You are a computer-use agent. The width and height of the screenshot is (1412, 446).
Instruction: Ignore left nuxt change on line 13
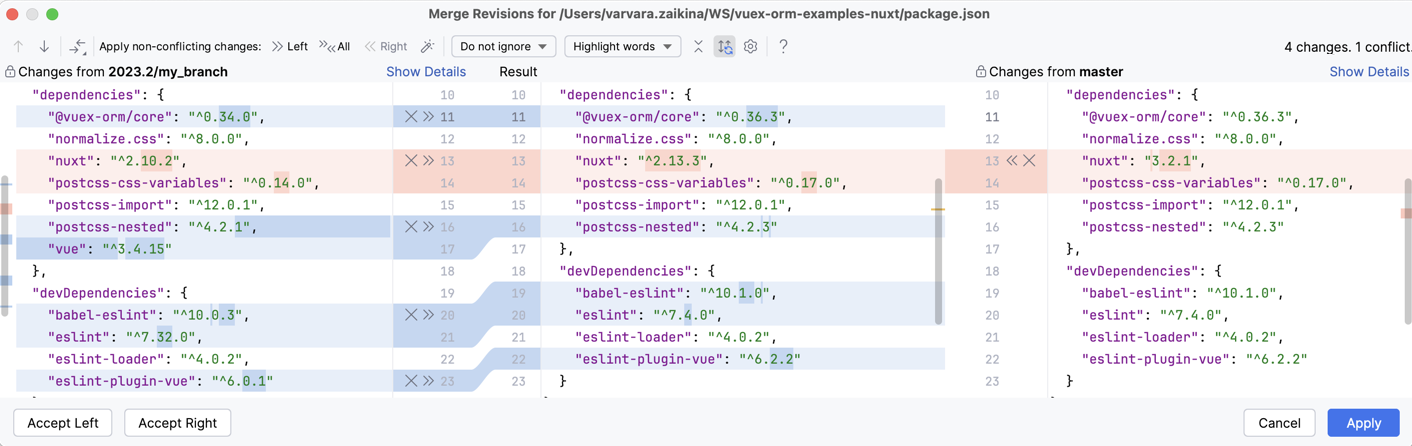411,161
